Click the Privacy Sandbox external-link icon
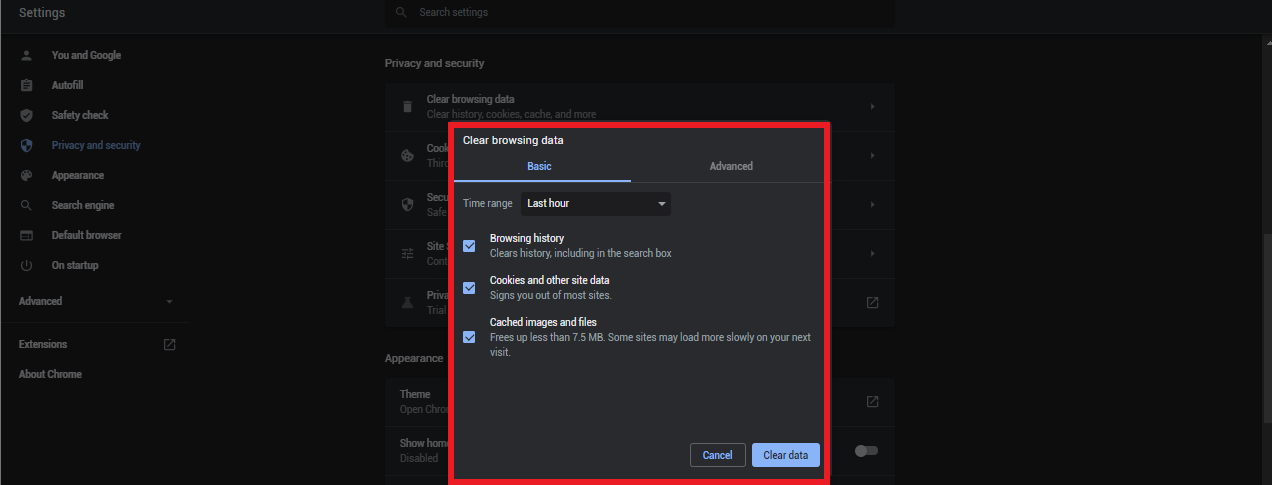 (872, 302)
